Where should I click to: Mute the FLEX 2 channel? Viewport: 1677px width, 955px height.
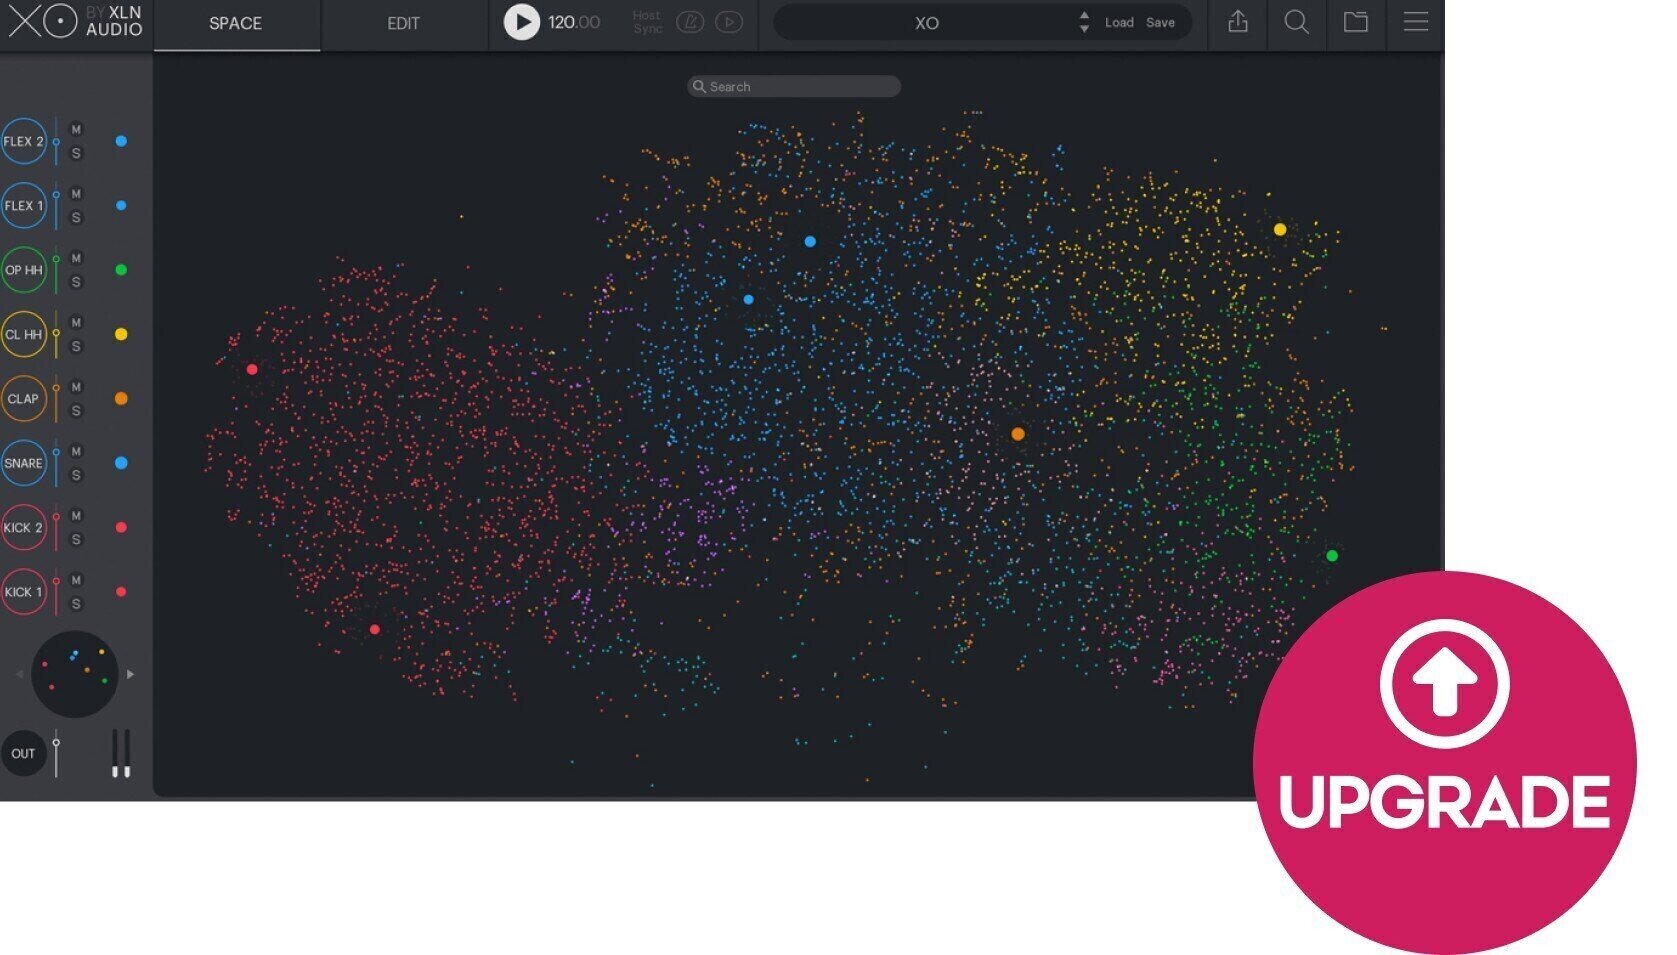coord(76,130)
